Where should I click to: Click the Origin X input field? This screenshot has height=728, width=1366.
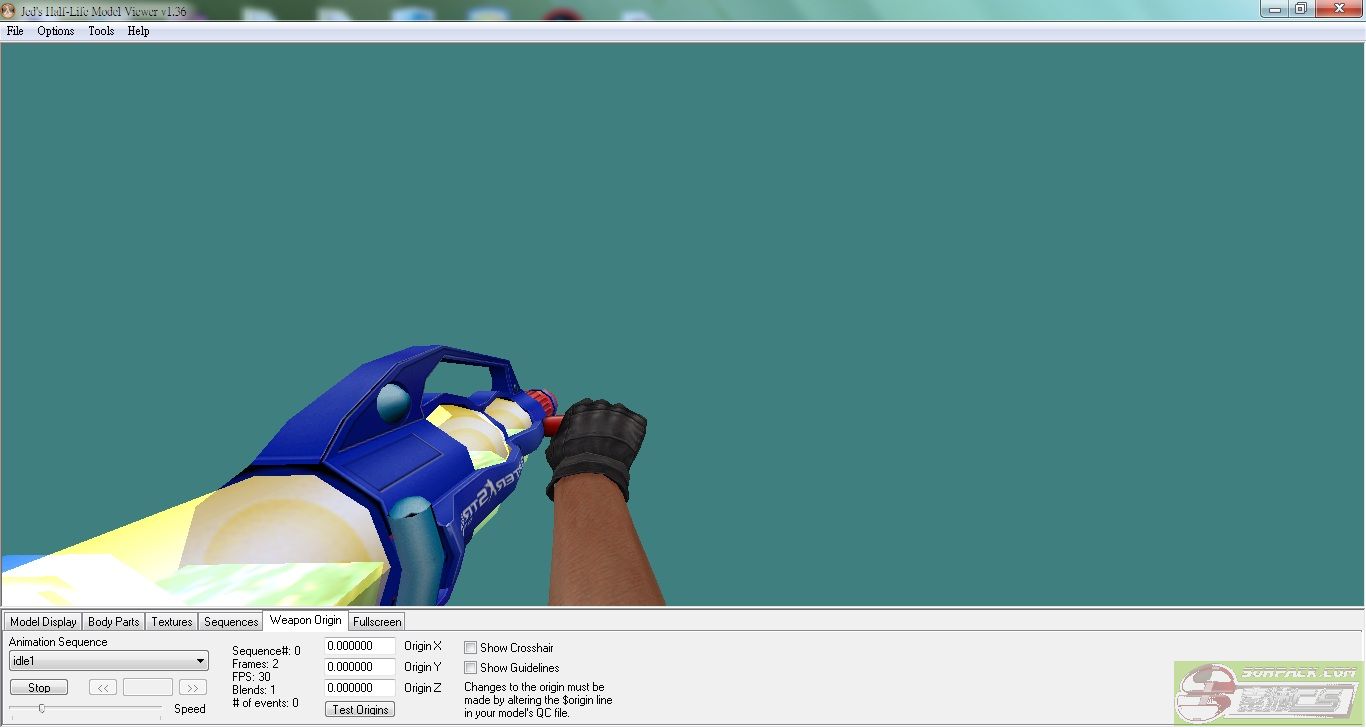click(359, 646)
